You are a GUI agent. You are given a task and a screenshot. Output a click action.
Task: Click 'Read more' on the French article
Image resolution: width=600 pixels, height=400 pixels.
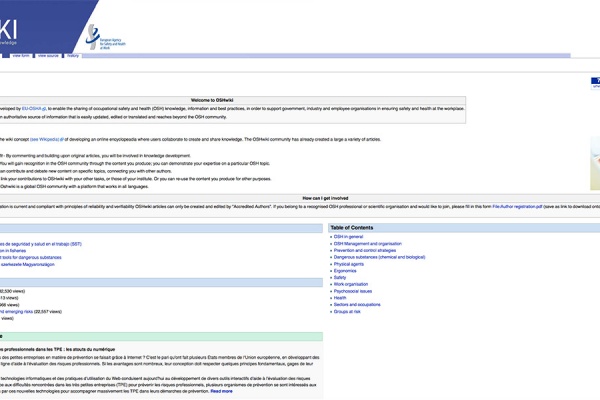tap(221, 391)
